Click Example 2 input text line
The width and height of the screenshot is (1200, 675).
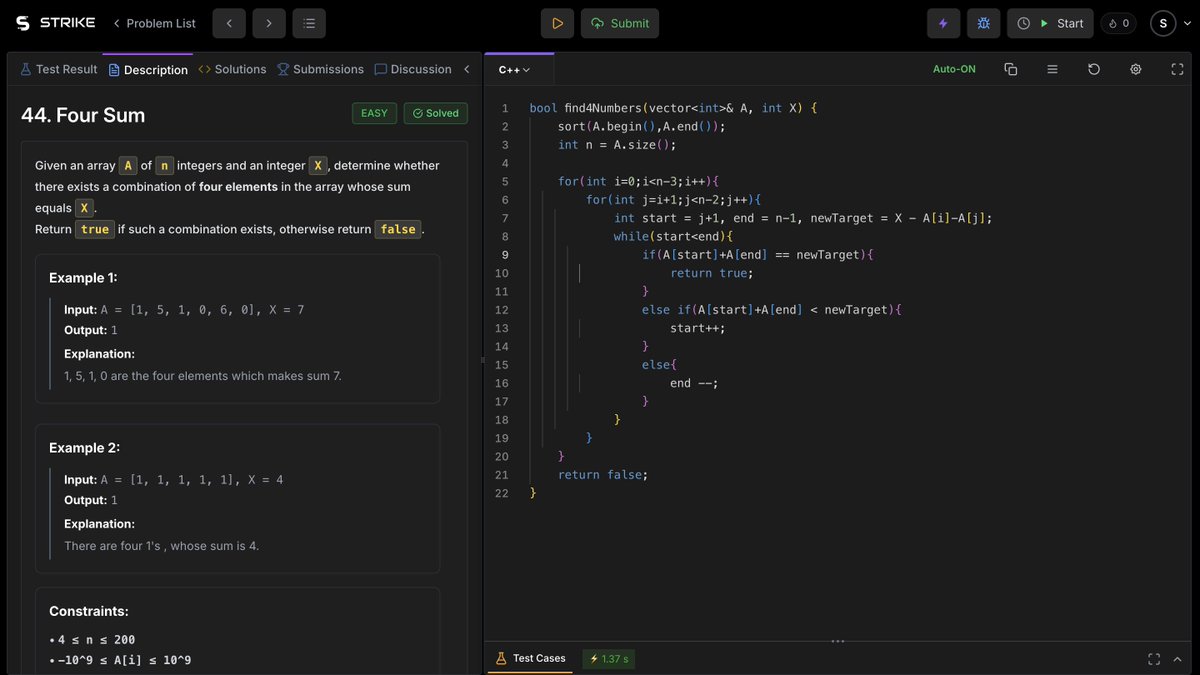point(174,480)
